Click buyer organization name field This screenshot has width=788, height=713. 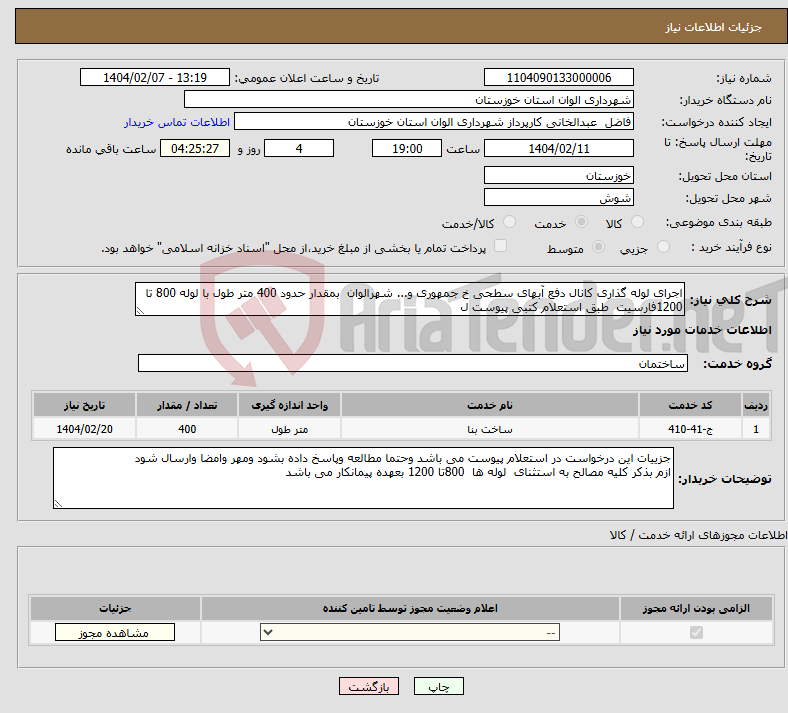409,99
